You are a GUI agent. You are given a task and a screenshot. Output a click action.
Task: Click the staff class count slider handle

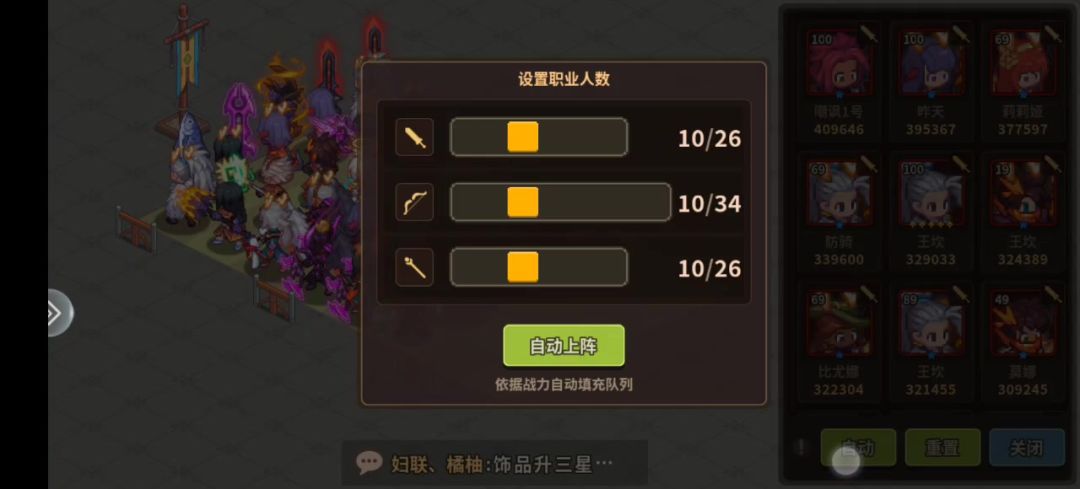(x=523, y=267)
